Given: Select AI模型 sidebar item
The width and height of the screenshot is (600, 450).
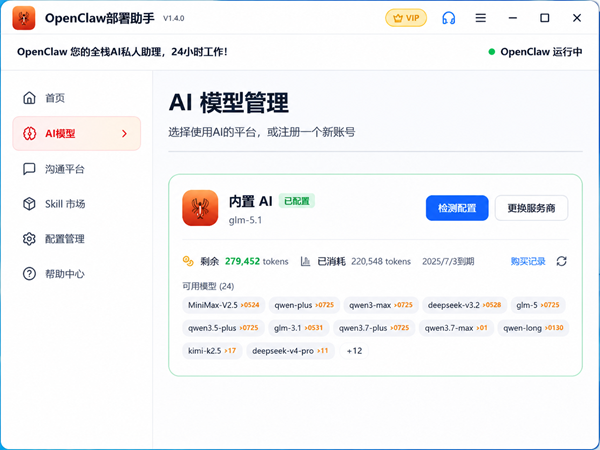Looking at the screenshot, I should point(77,134).
